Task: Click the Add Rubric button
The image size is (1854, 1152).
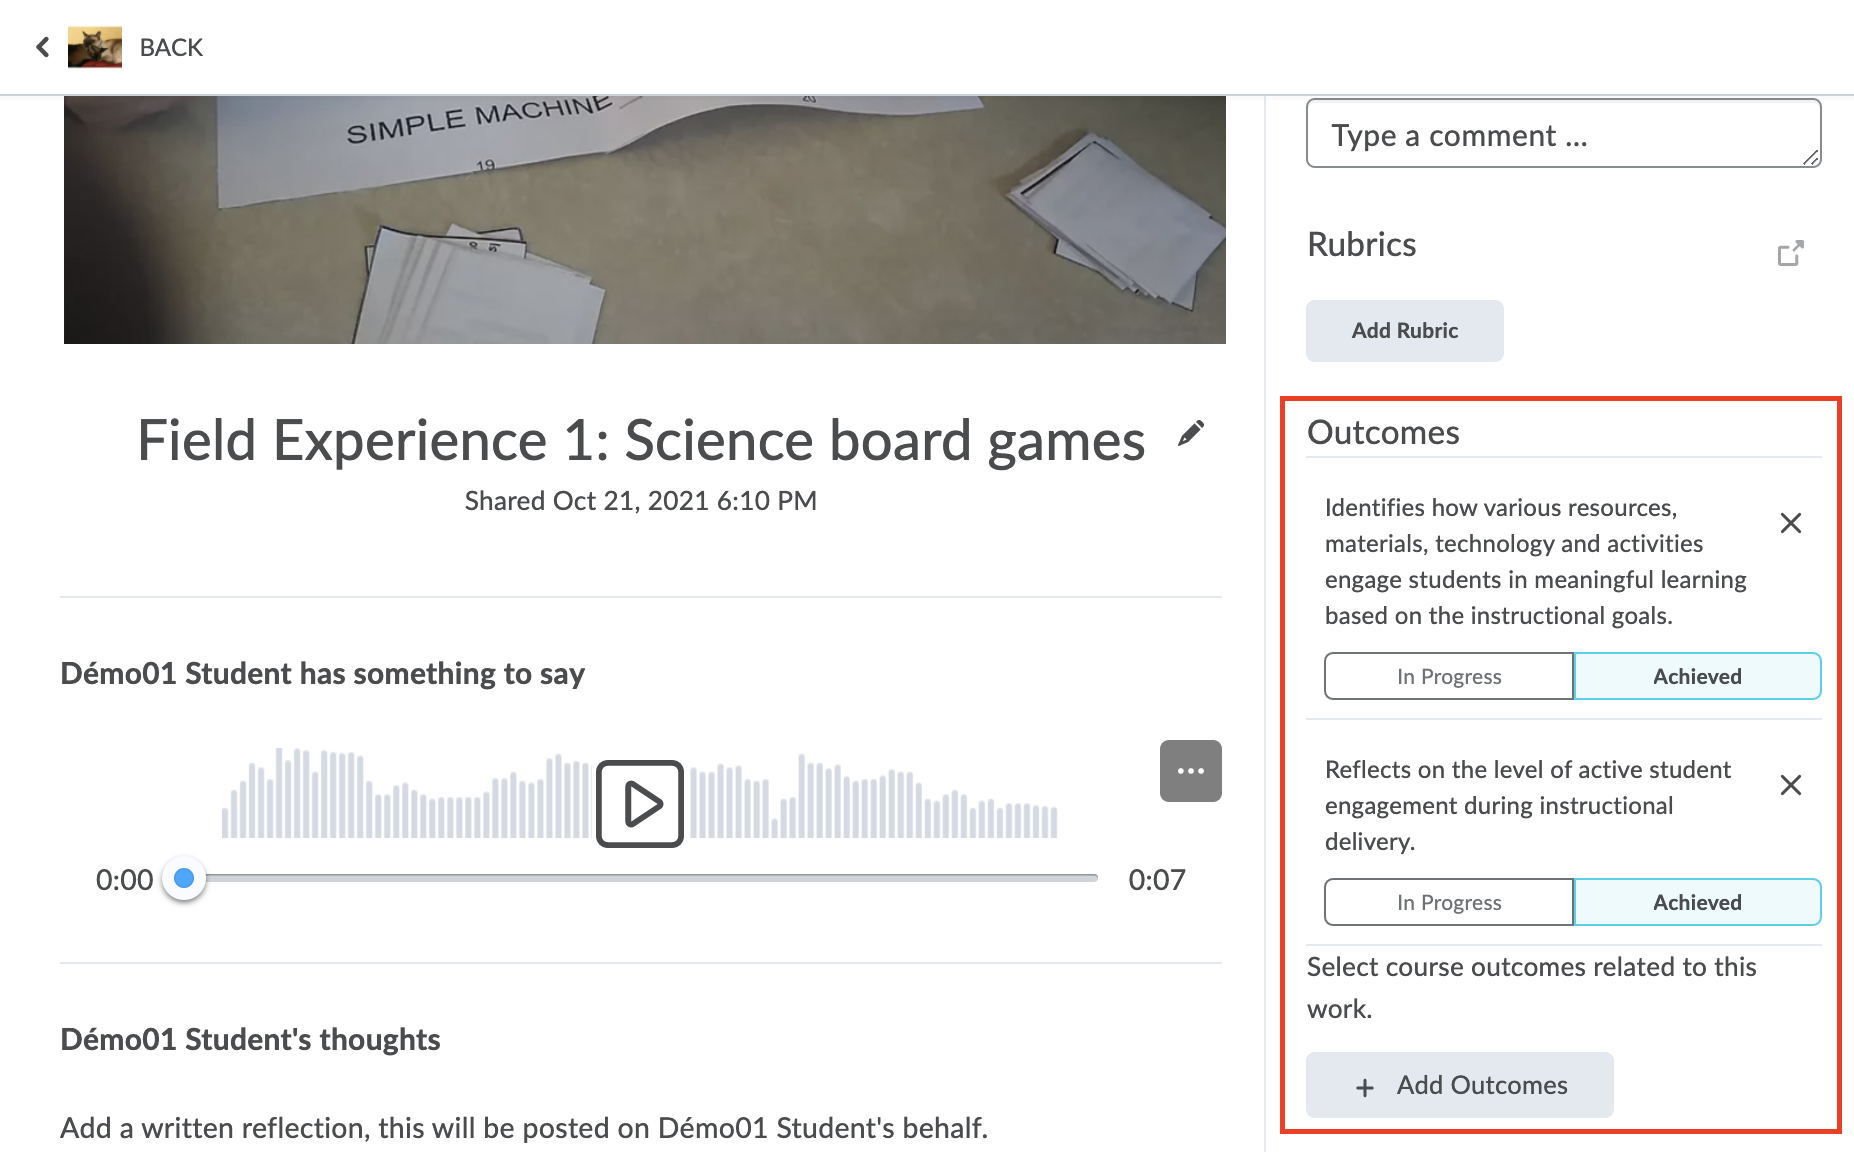Action: point(1404,331)
